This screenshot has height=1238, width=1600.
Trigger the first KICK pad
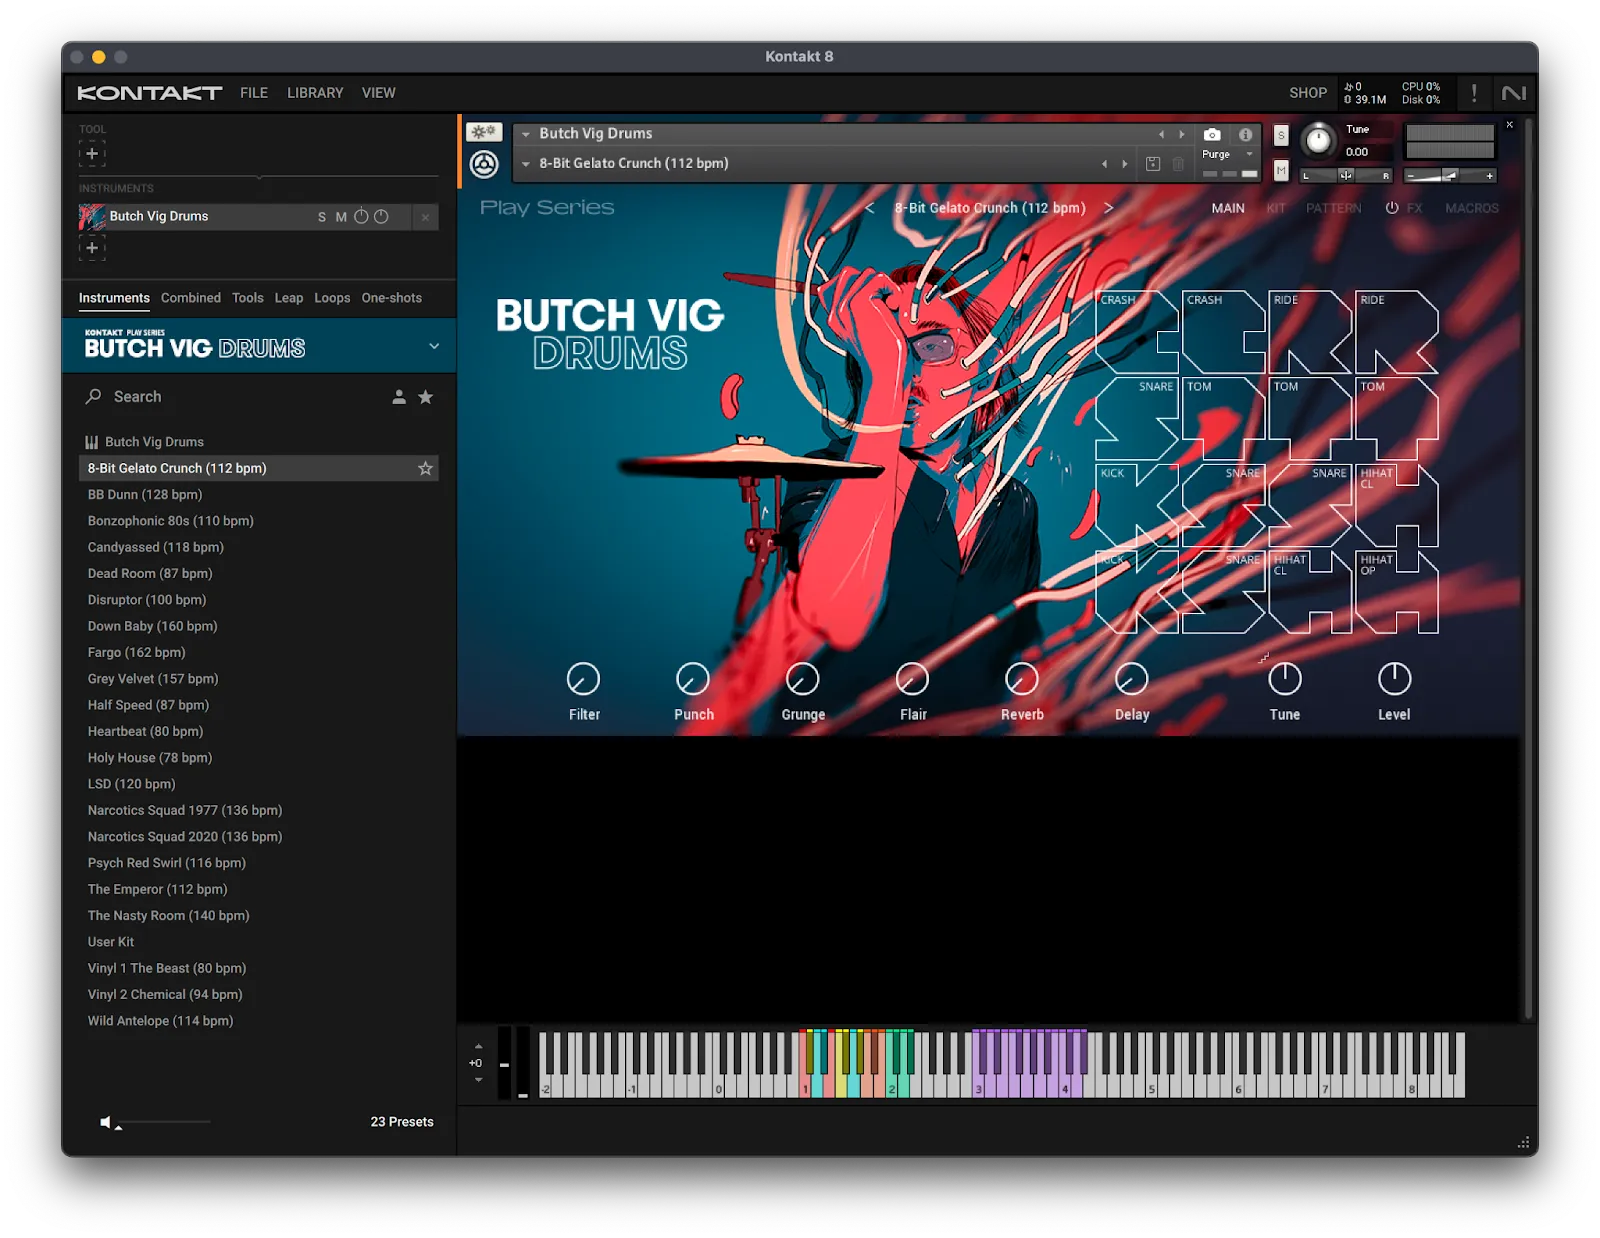(1137, 505)
